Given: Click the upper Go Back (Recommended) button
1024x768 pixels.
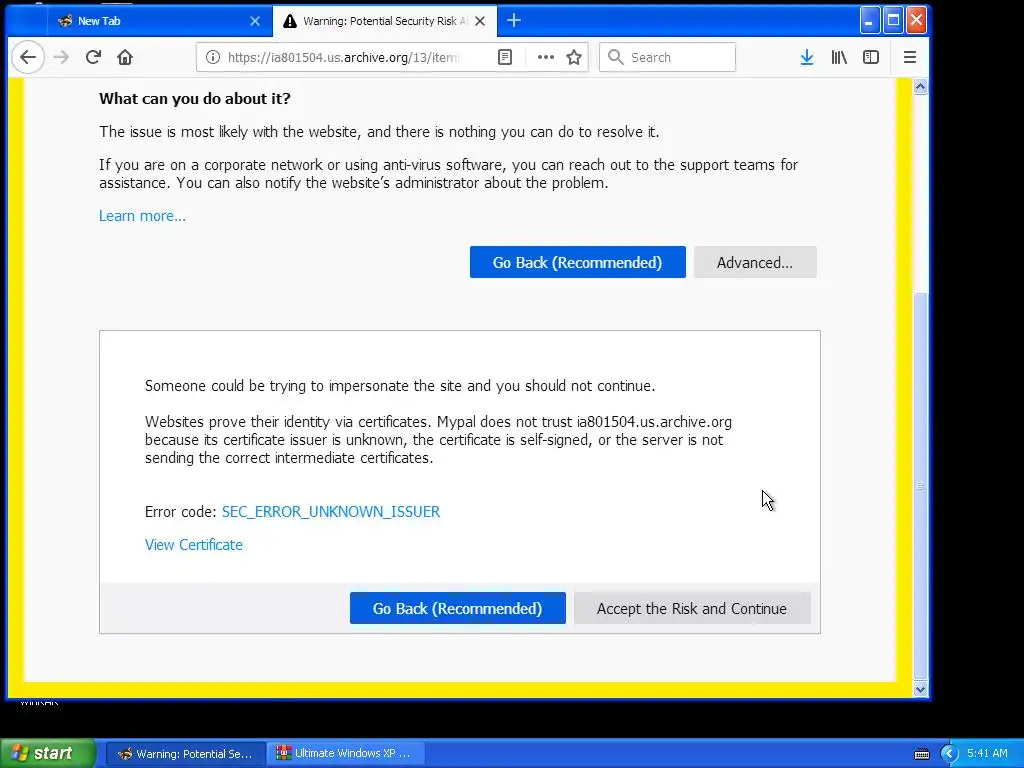Looking at the screenshot, I should coord(578,263).
